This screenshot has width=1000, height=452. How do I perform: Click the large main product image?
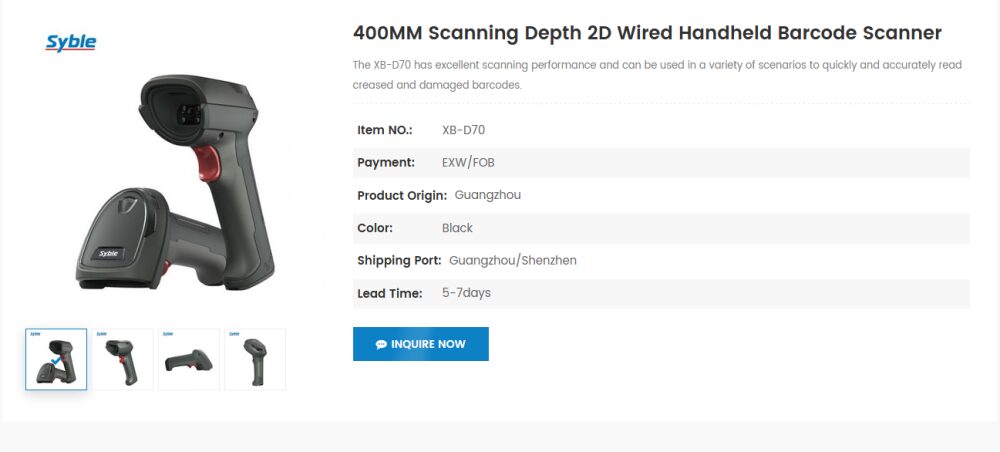(x=175, y=185)
